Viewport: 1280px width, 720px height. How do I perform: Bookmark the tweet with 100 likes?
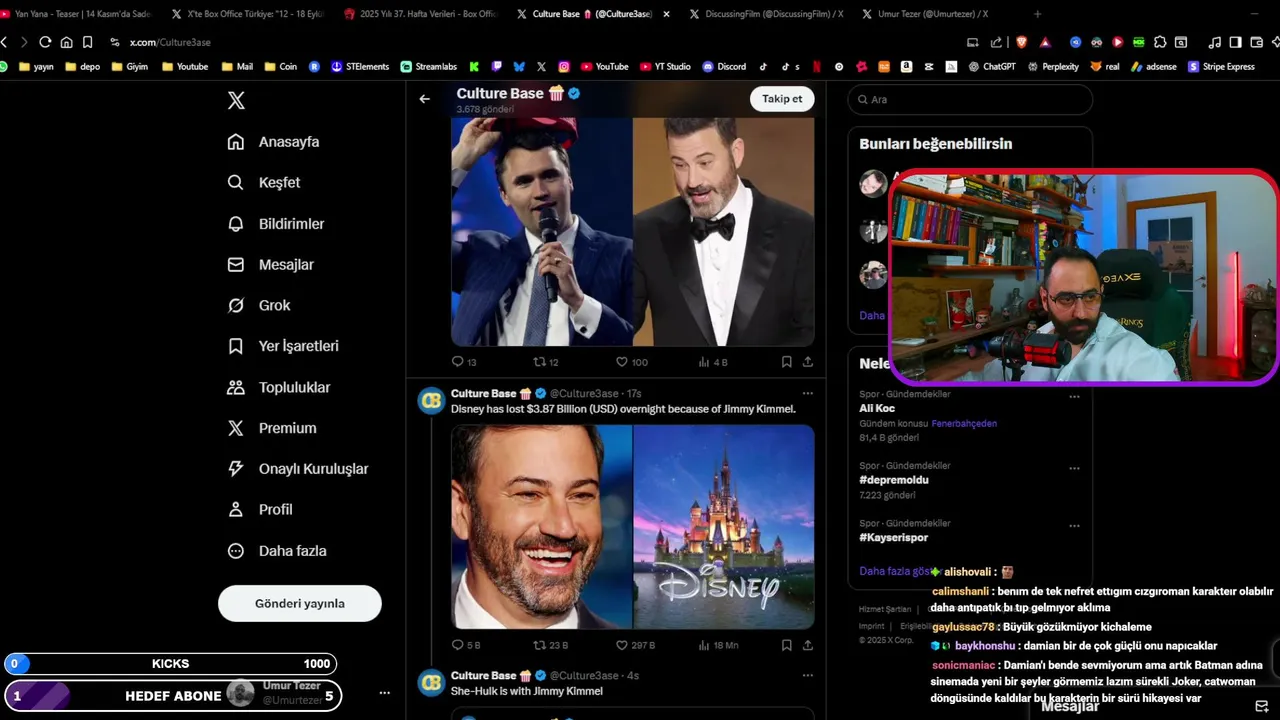[787, 362]
